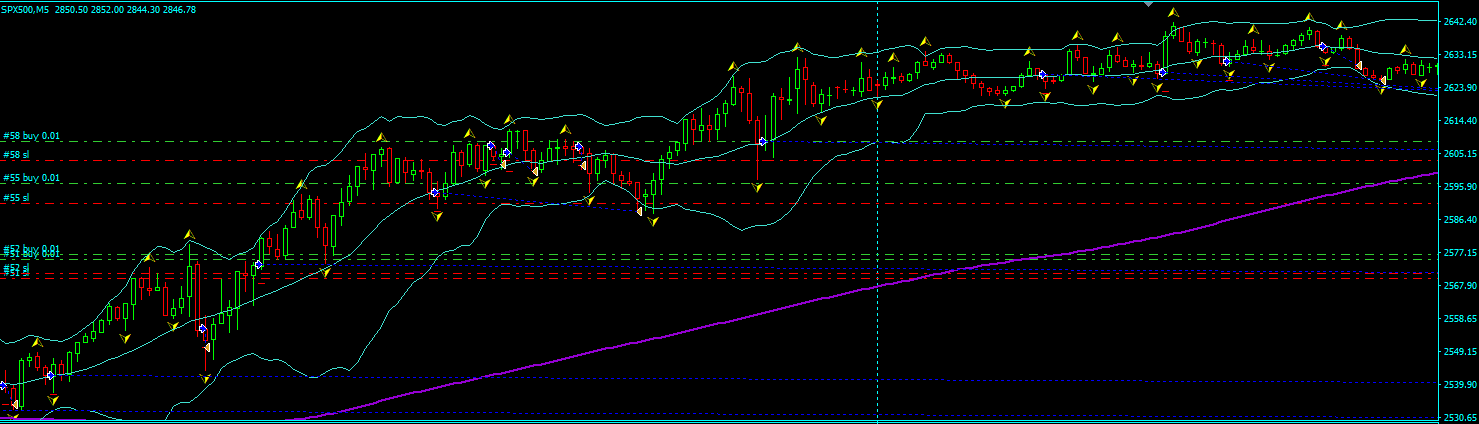Click the 2530.65 price scale label
This screenshot has height=424, width=1479.
pos(1461,418)
